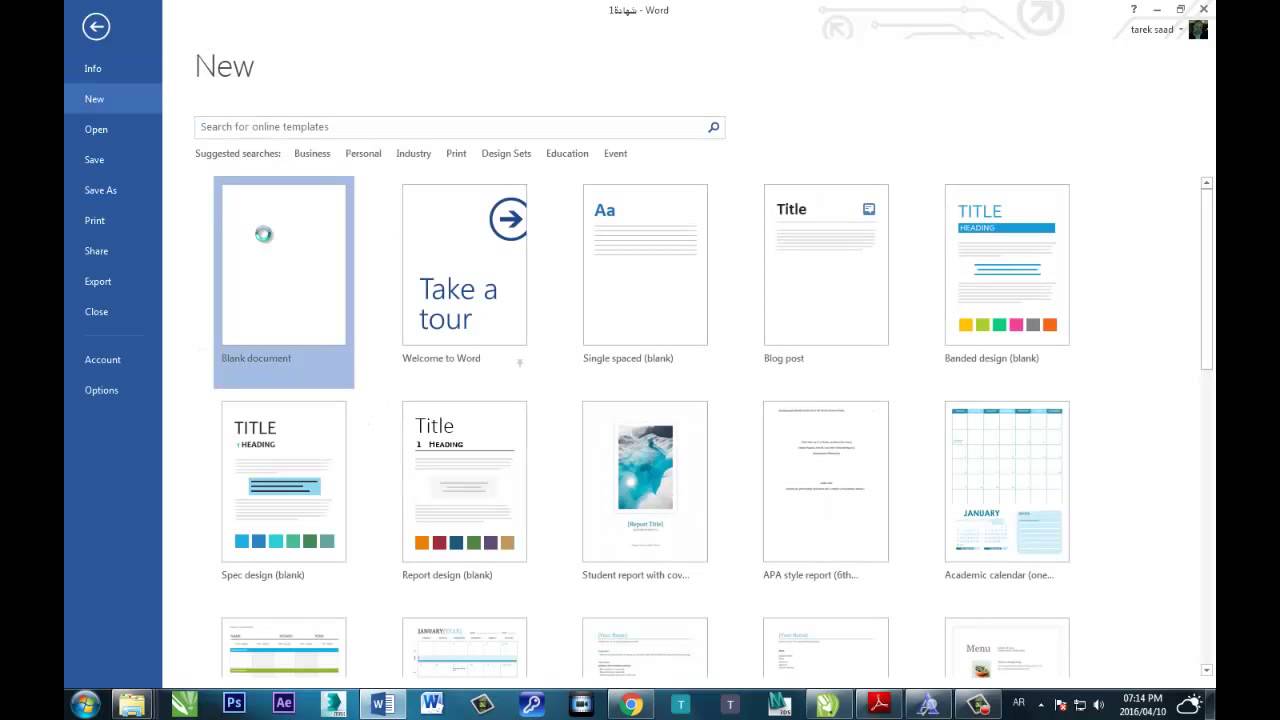Image resolution: width=1280 pixels, height=720 pixels.
Task: Open the account dropdown next to tarek saad
Action: (1181, 30)
